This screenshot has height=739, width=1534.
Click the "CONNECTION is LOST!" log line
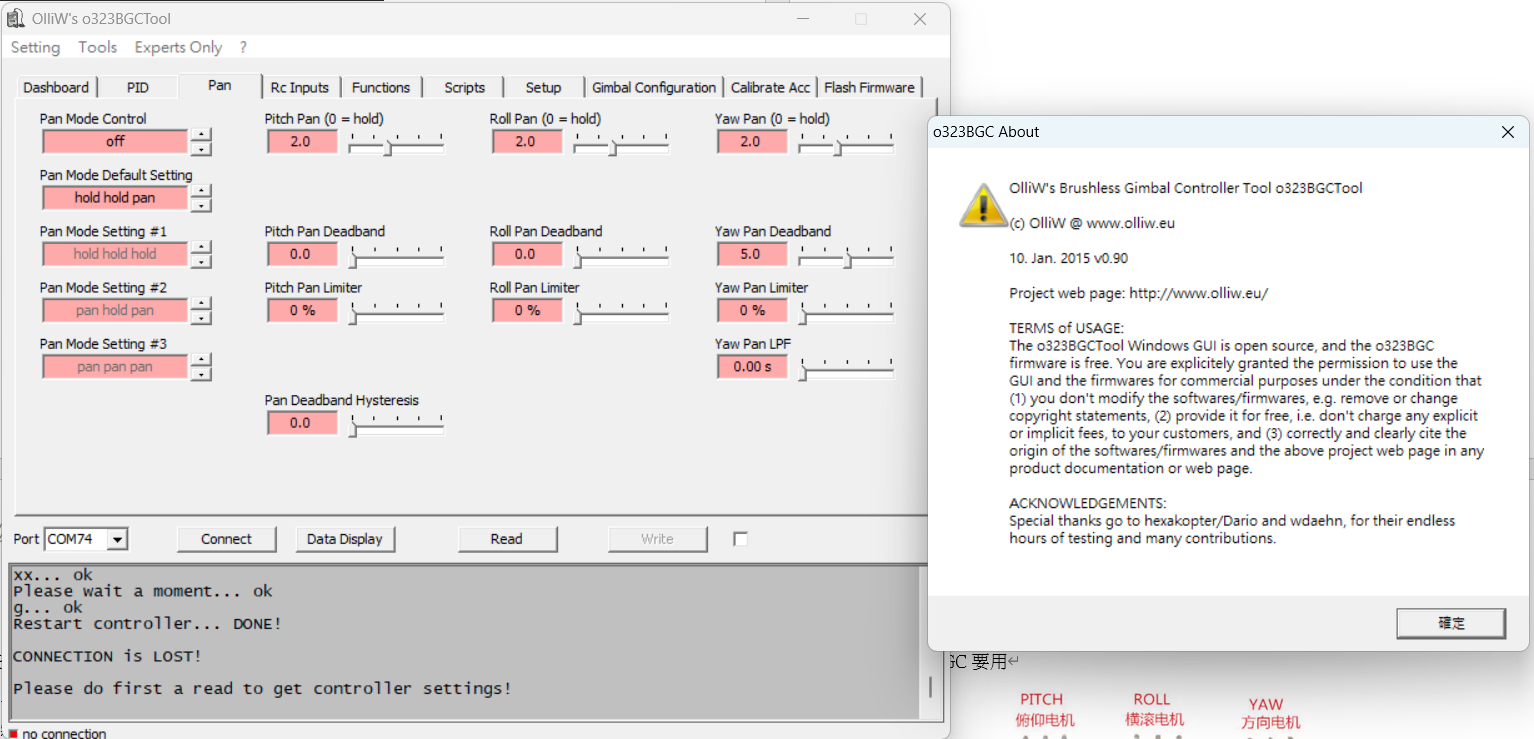107,656
